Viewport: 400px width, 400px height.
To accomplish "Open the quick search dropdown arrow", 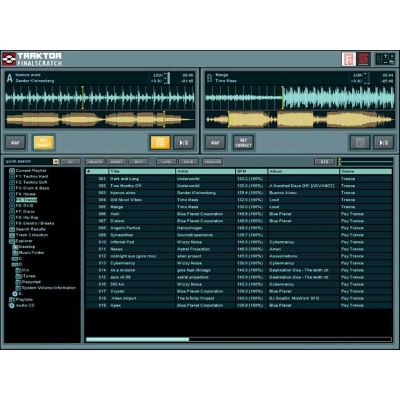I will pos(56,162).
